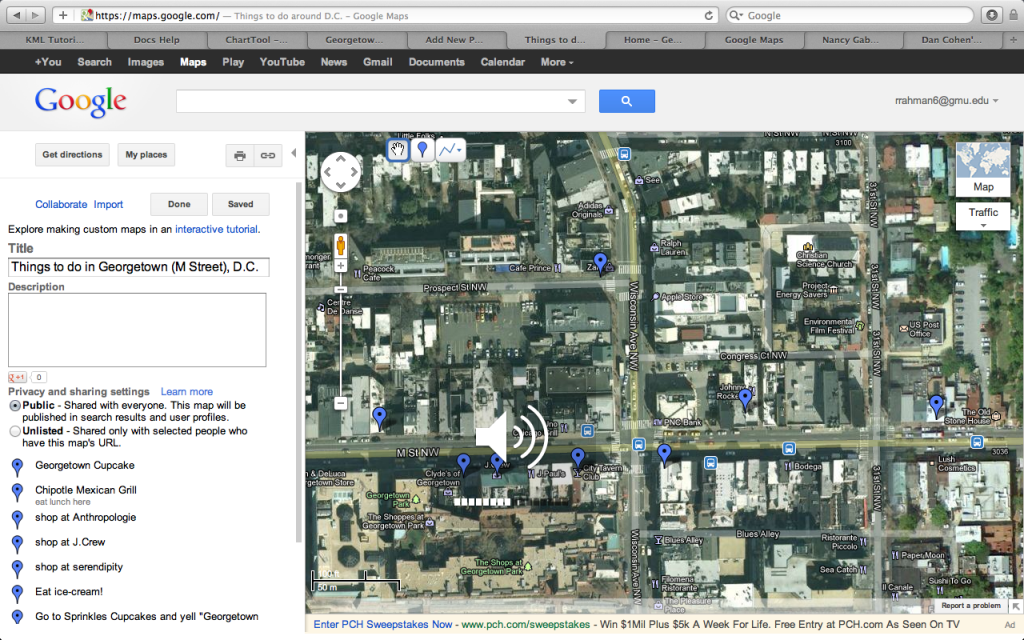Click the zoom out minus button

[x=340, y=404]
